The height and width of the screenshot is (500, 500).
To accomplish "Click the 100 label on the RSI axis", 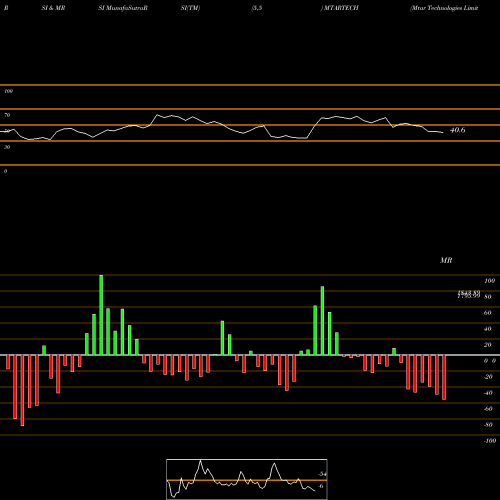I will point(8,91).
